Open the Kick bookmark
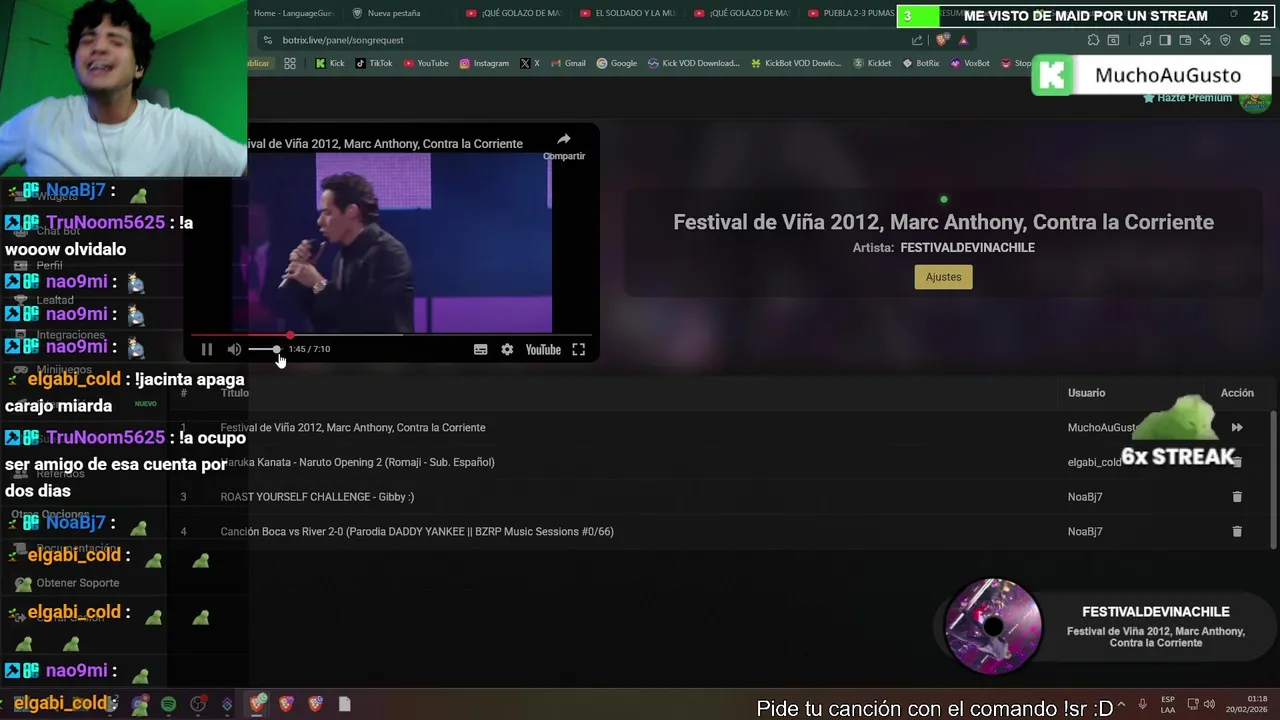The image size is (1280, 720). (x=330, y=63)
